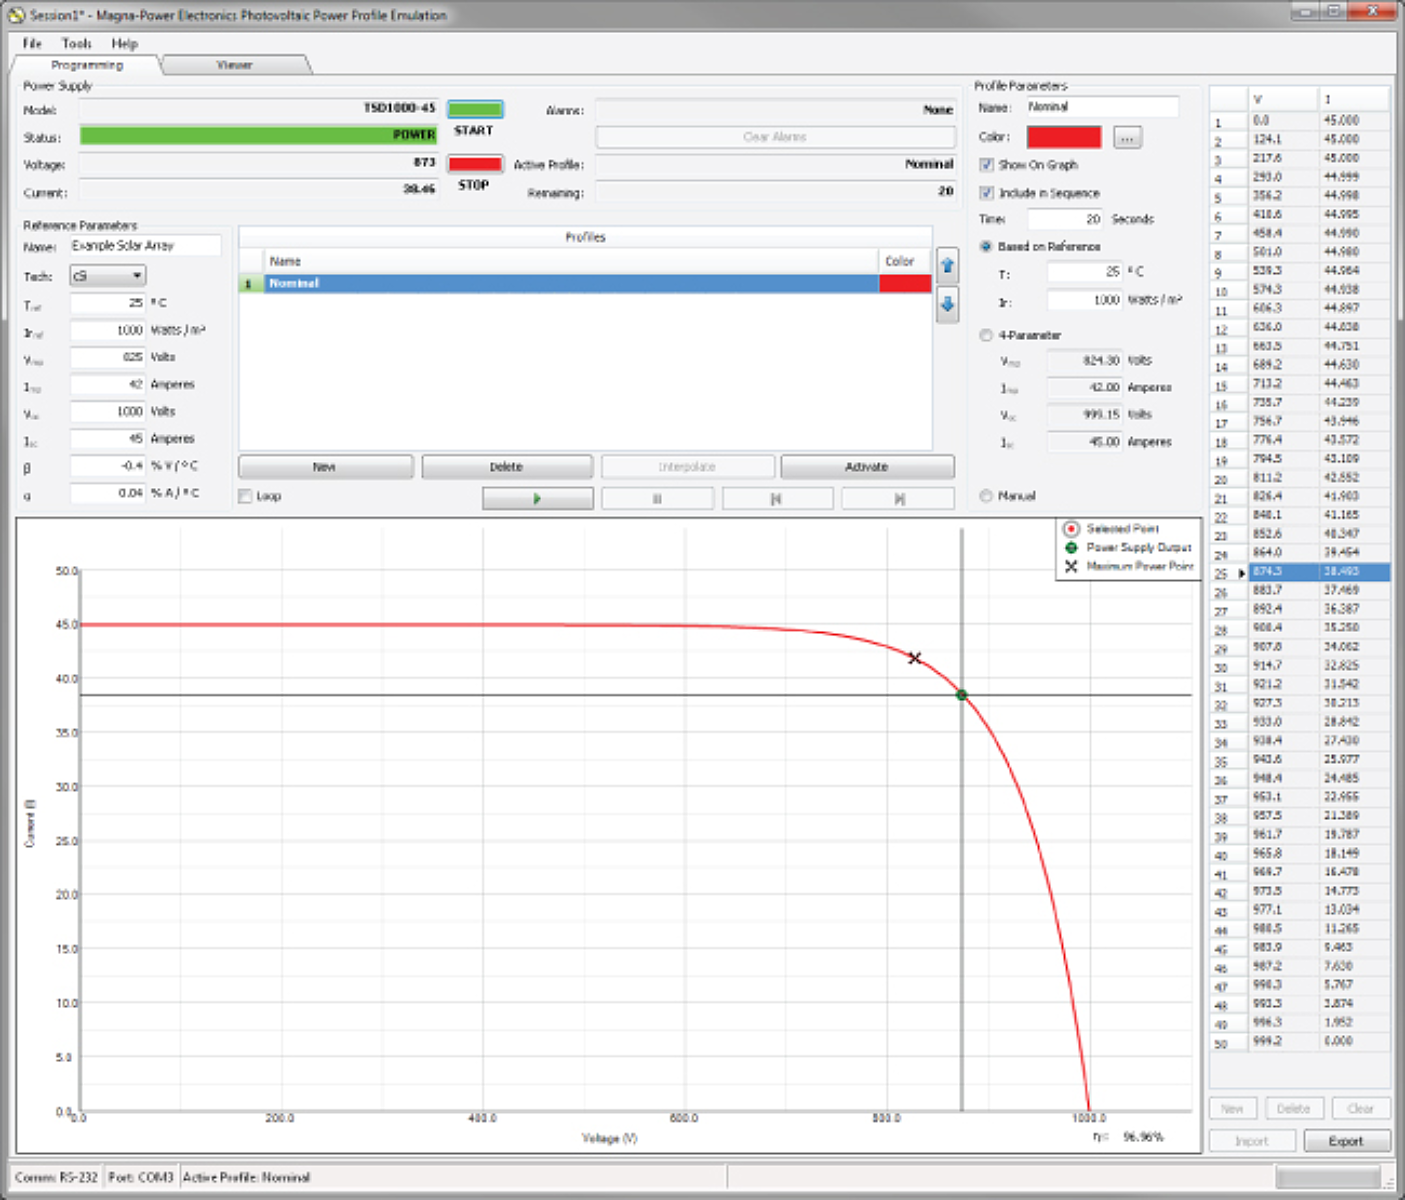Open the Tools menu
1405x1200 pixels.
76,43
